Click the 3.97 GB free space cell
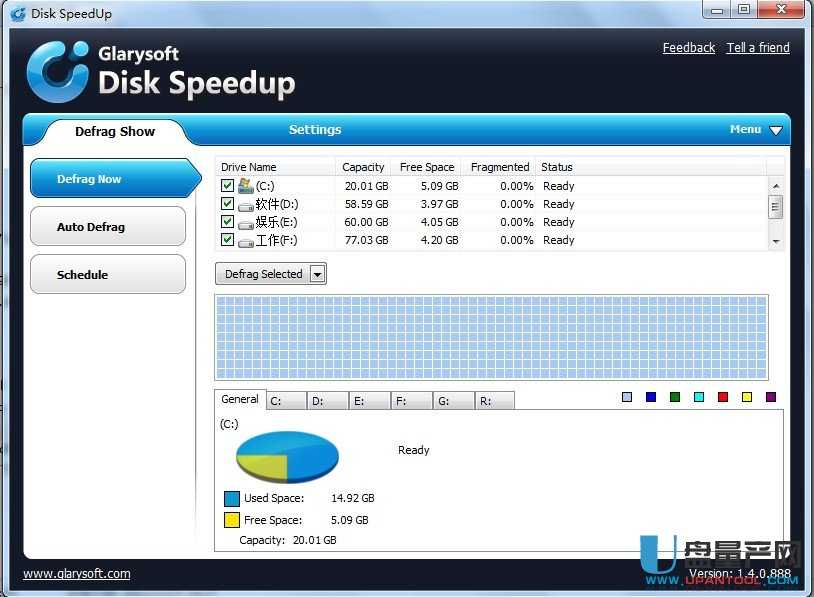 [439, 205]
